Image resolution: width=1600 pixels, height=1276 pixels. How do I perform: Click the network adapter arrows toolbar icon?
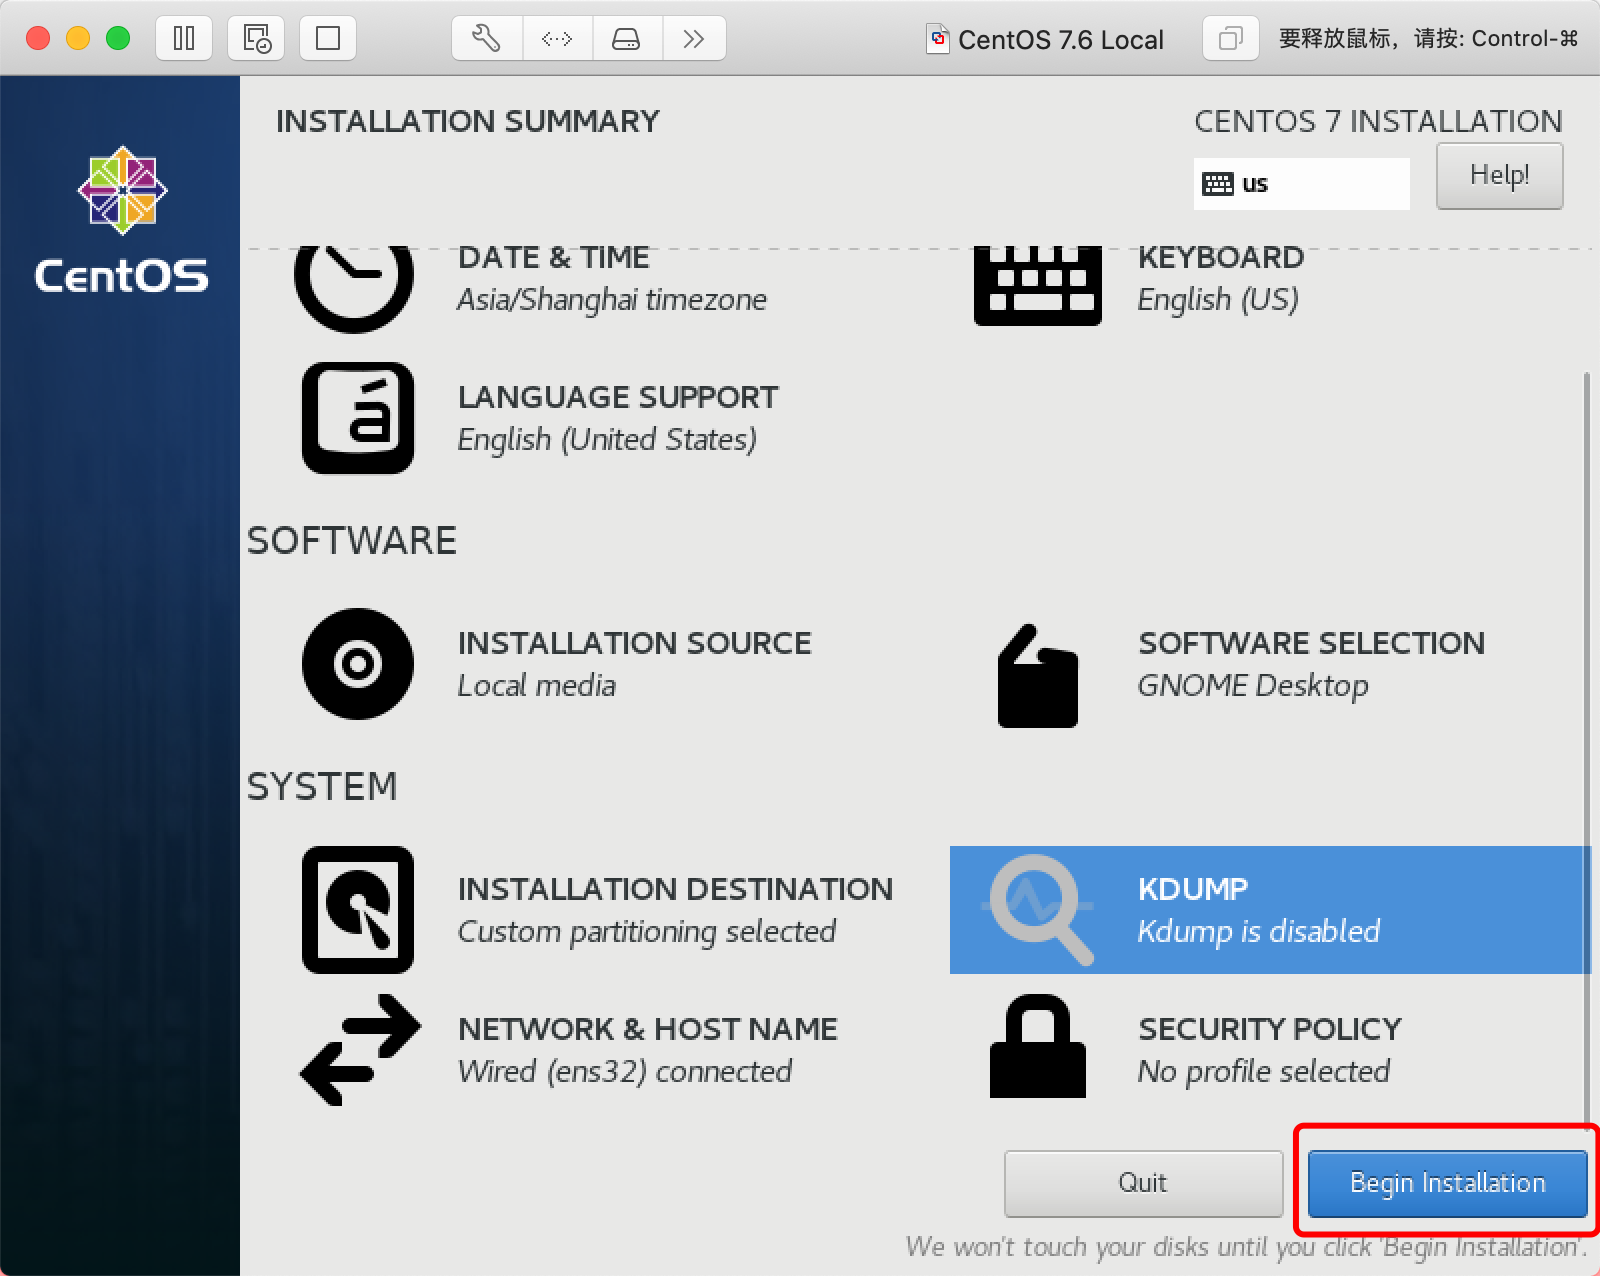[557, 38]
